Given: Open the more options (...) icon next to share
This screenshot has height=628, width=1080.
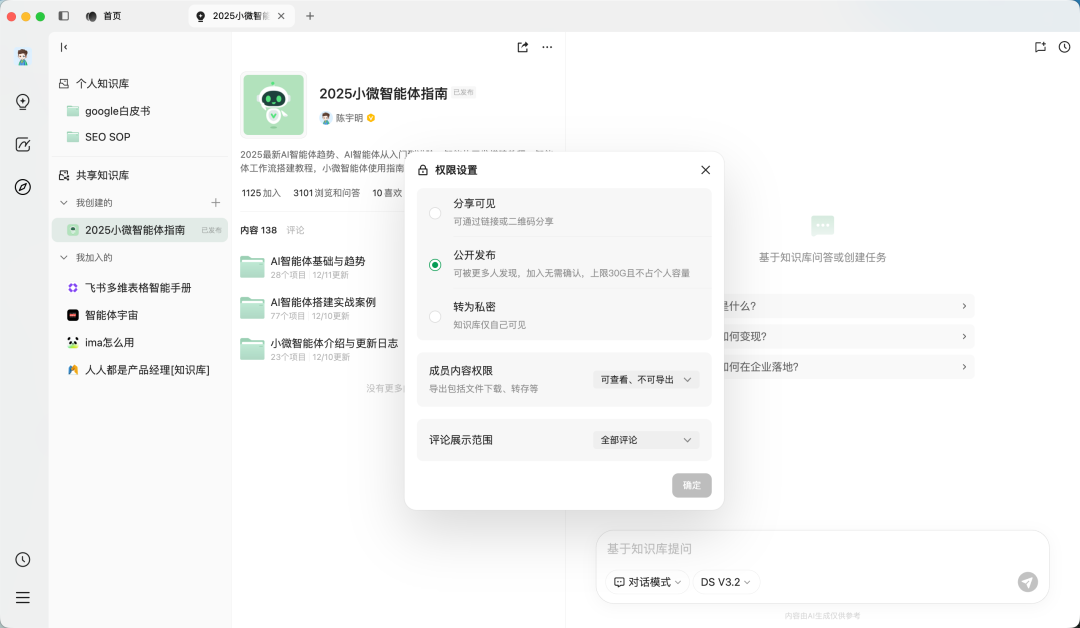Looking at the screenshot, I should coord(547,47).
